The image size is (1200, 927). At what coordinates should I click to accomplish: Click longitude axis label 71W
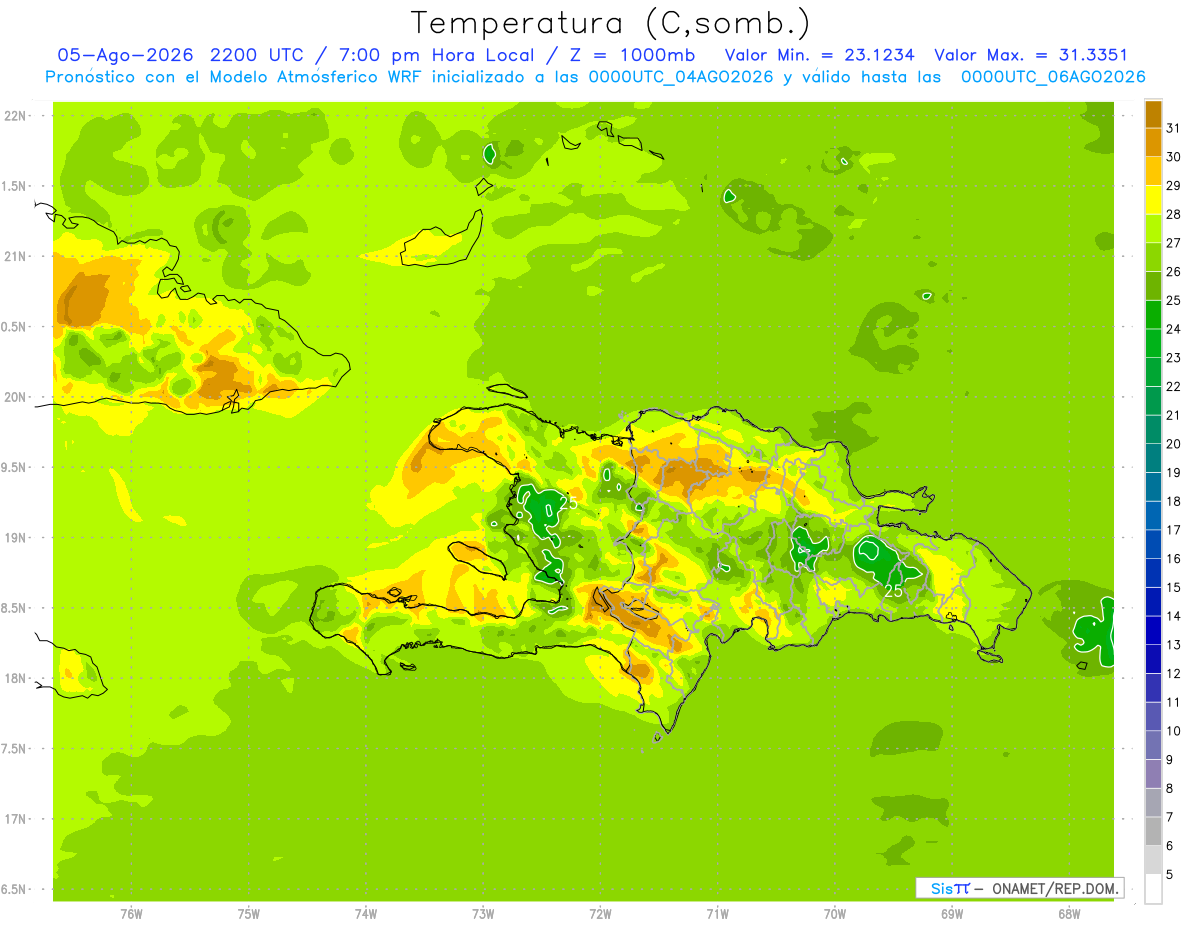717,914
